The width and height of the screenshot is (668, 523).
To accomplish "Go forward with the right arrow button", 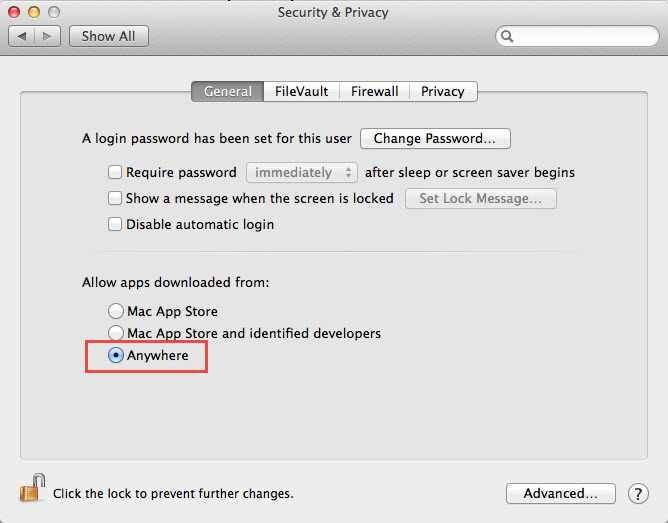I will coord(48,36).
